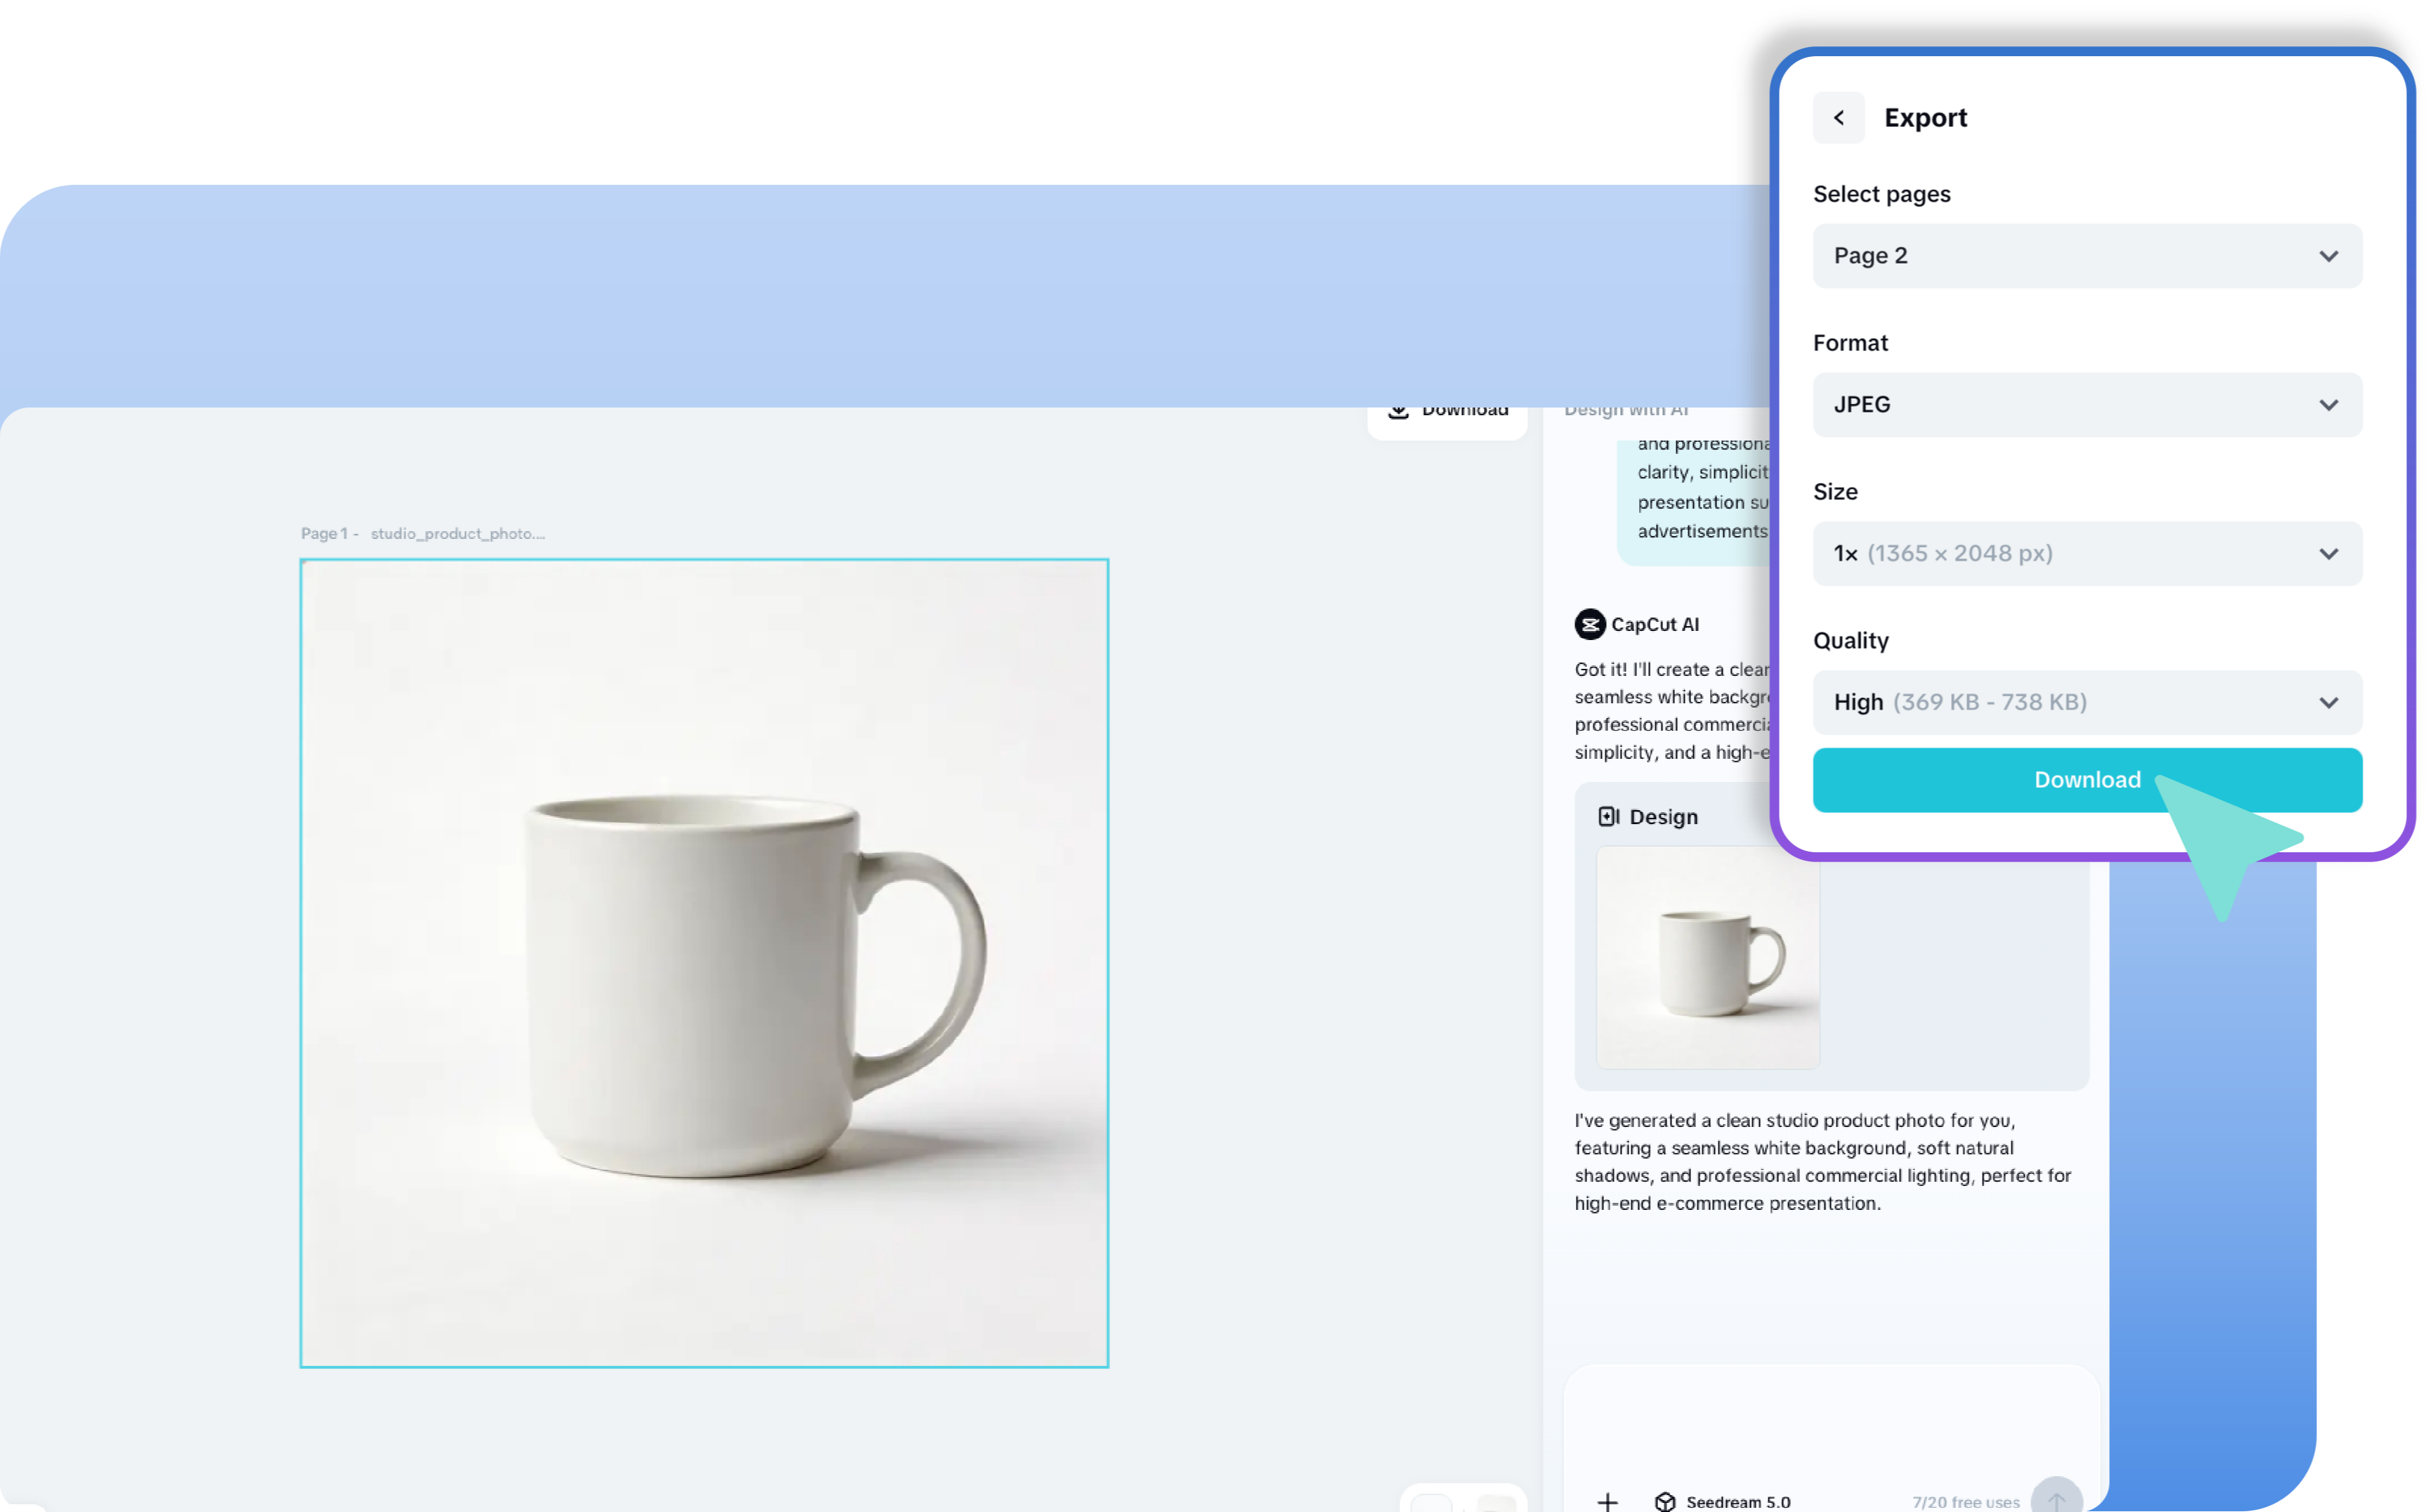Screen dimensions: 2433x1512
Task: Open the Format dropdown showing JPEG
Action: tap(2087, 405)
